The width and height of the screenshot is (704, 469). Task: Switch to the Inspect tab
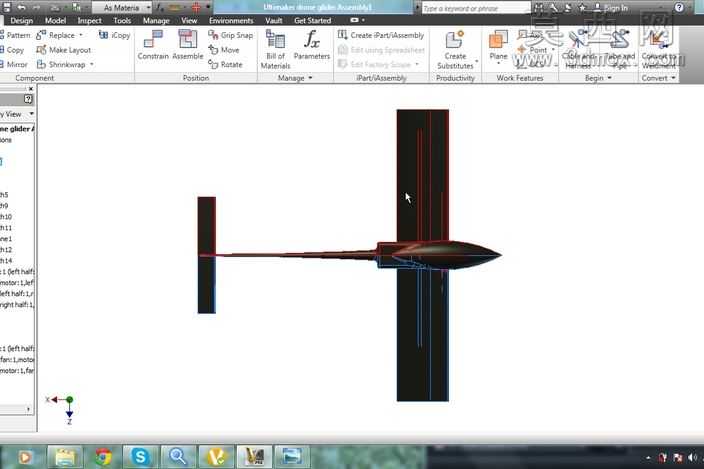(x=89, y=21)
